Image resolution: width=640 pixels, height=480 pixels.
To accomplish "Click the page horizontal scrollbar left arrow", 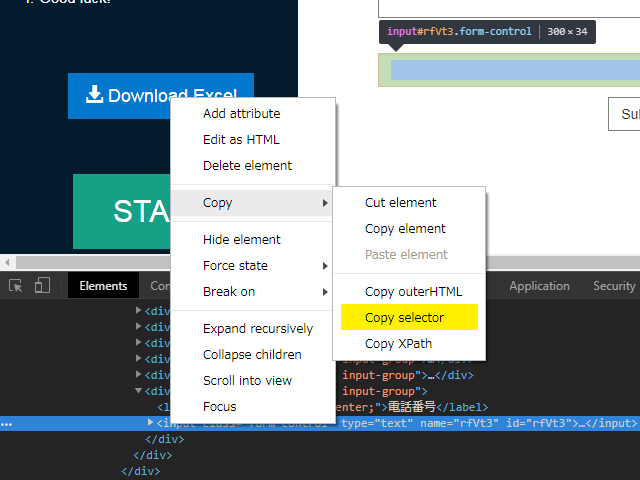I will click(x=7, y=262).
